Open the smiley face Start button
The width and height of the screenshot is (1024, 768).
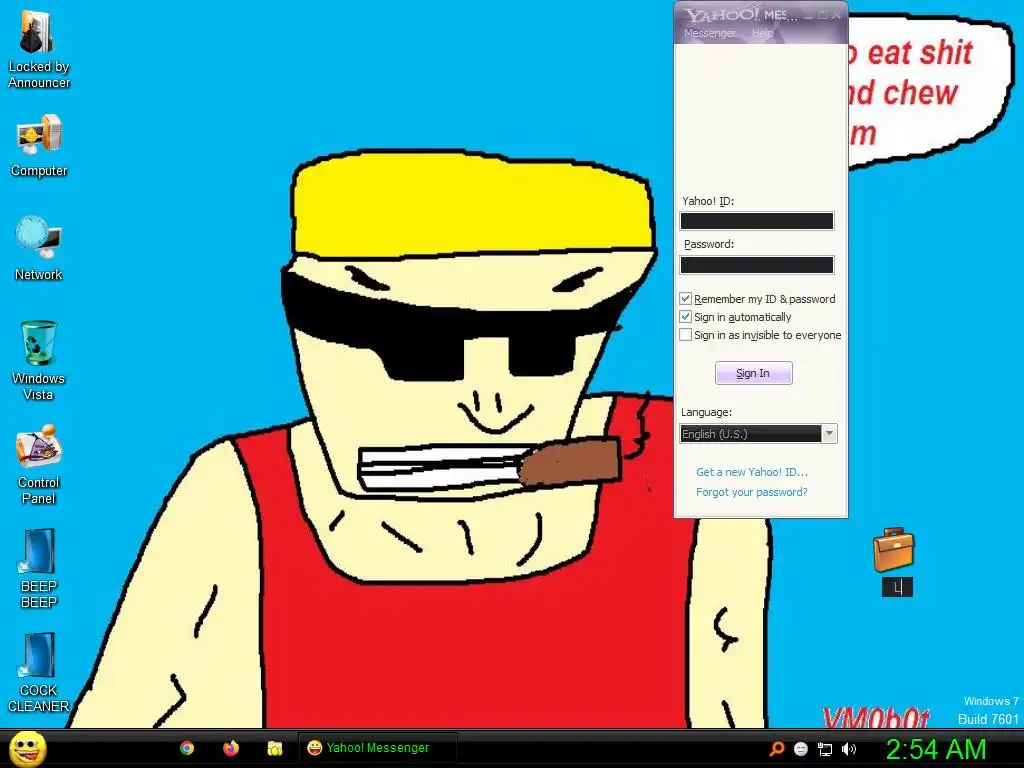click(28, 748)
